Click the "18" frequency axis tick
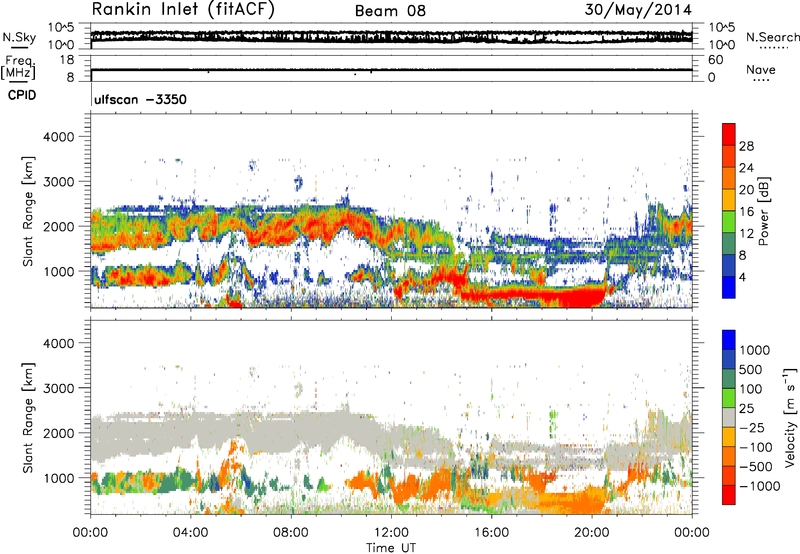This screenshot has width=800, height=554. [x=67, y=60]
